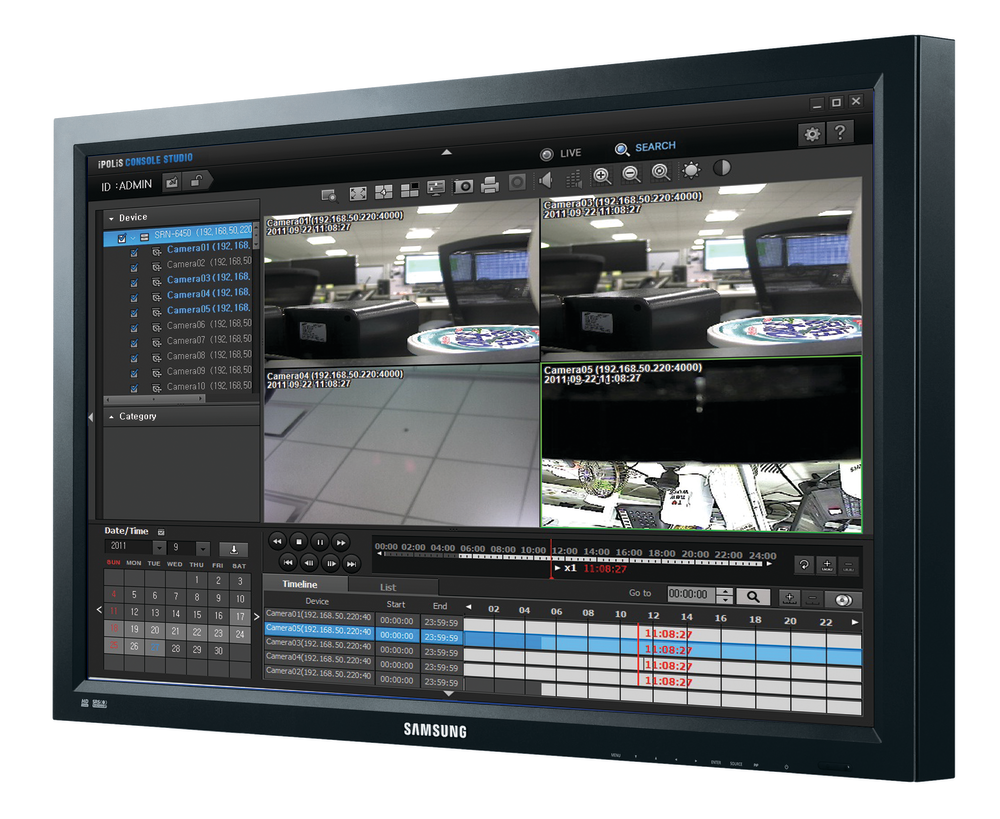Switch to LIVE mode
This screenshot has height=819, width=1000.
(560, 153)
